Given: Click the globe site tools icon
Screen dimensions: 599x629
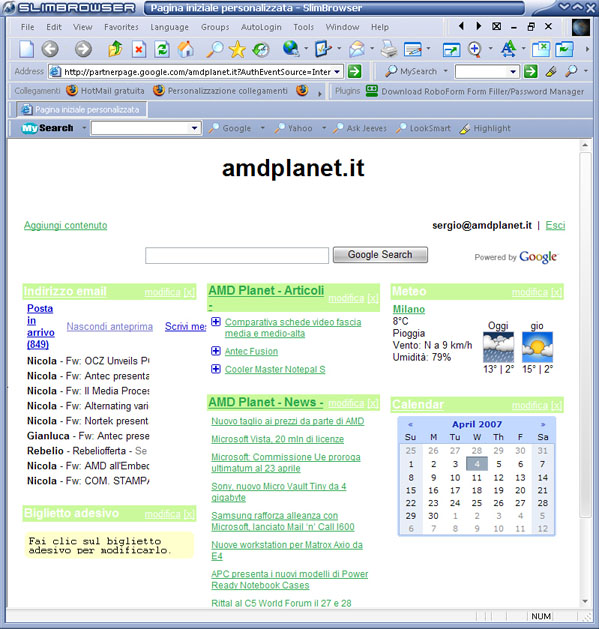Looking at the screenshot, I should (290, 49).
